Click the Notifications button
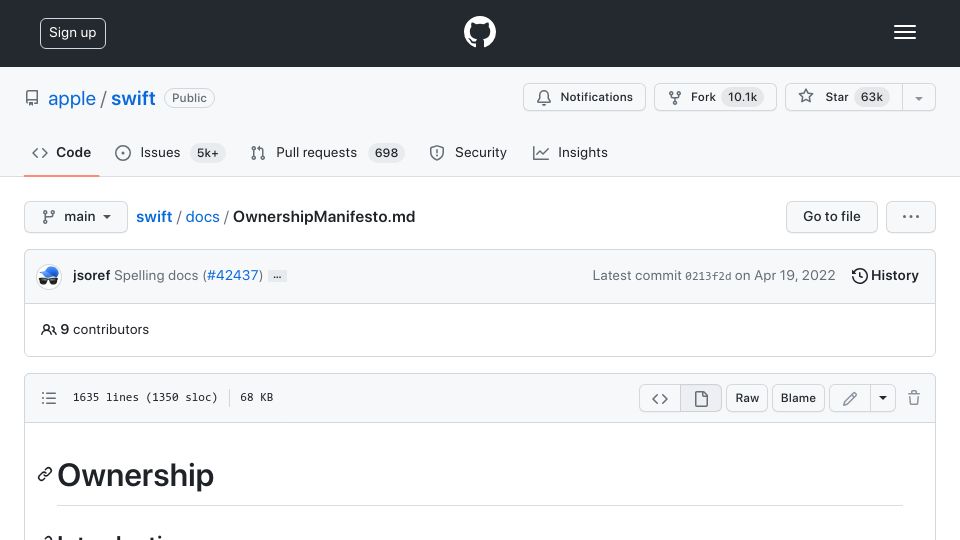This screenshot has height=540, width=960. [584, 97]
